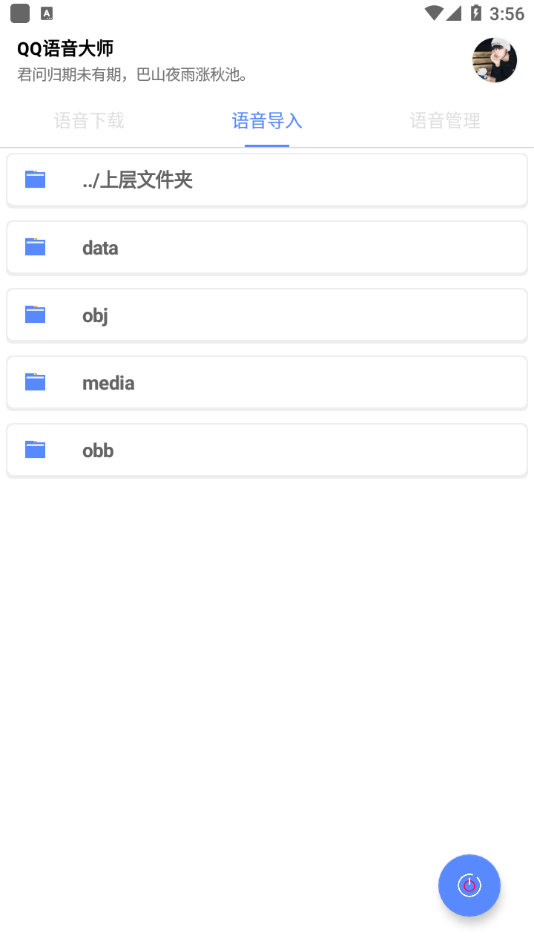Screen dimensions: 534x950
Task: Switch to the 语音下载 tab
Action: [x=89, y=121]
